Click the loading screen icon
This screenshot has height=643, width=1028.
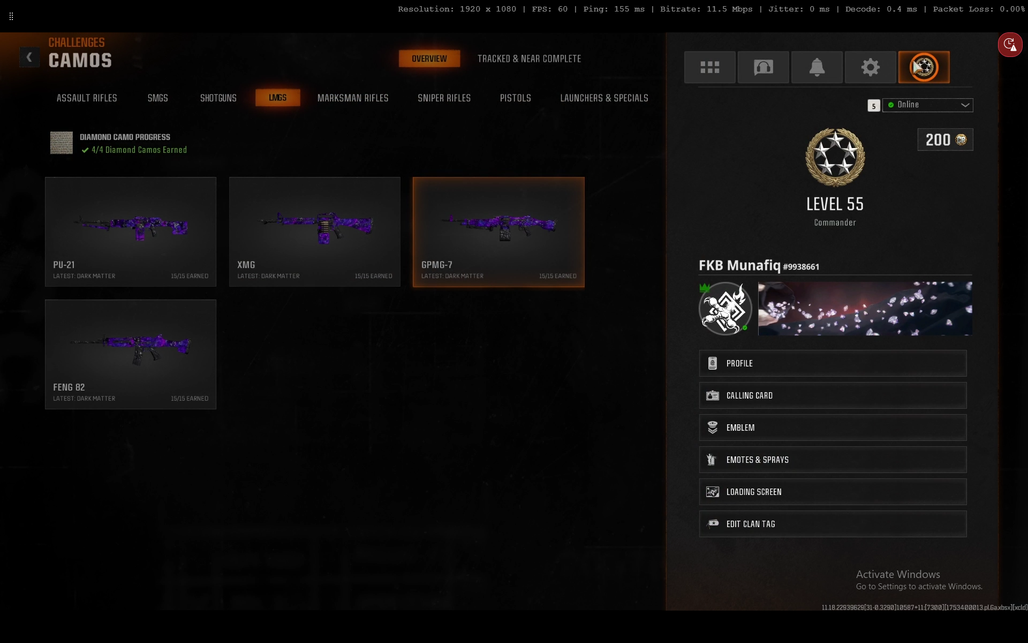pyautogui.click(x=713, y=492)
